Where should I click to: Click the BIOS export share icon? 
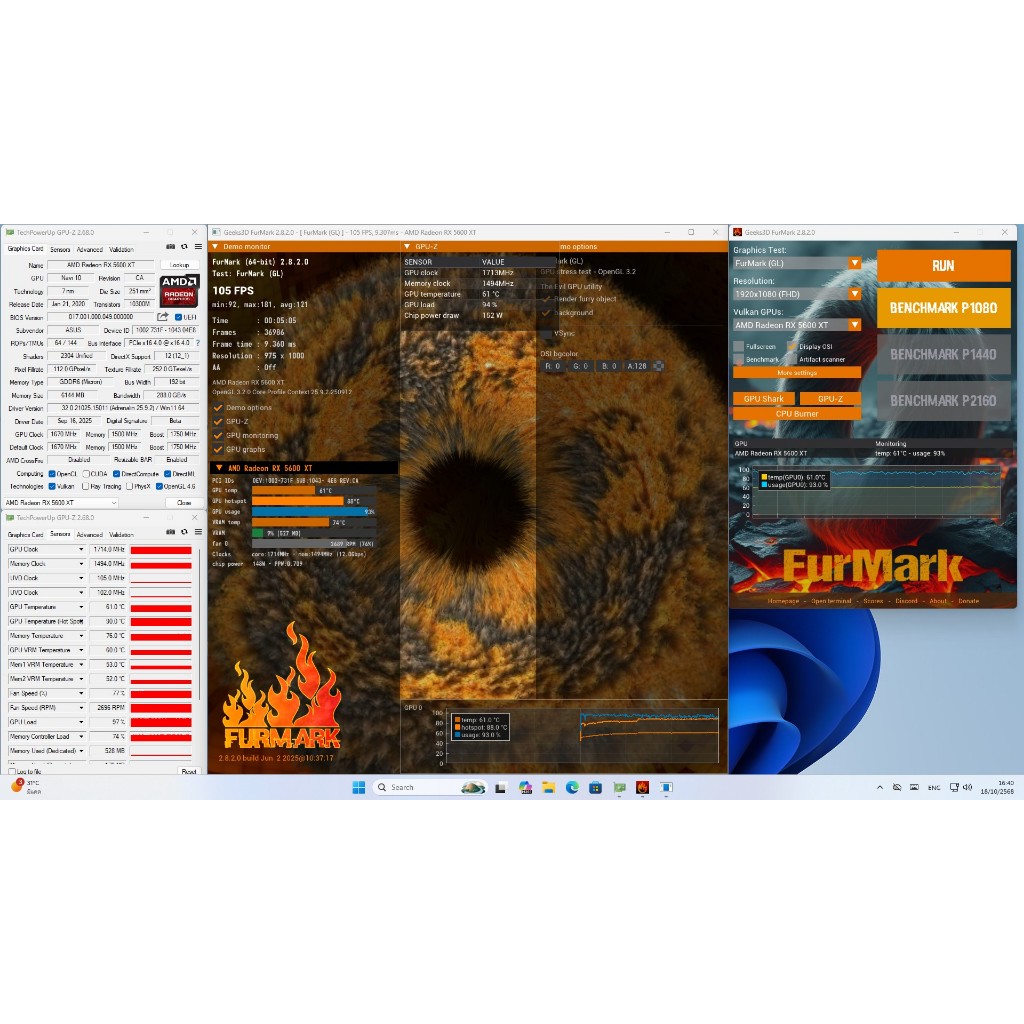pyautogui.click(x=163, y=317)
